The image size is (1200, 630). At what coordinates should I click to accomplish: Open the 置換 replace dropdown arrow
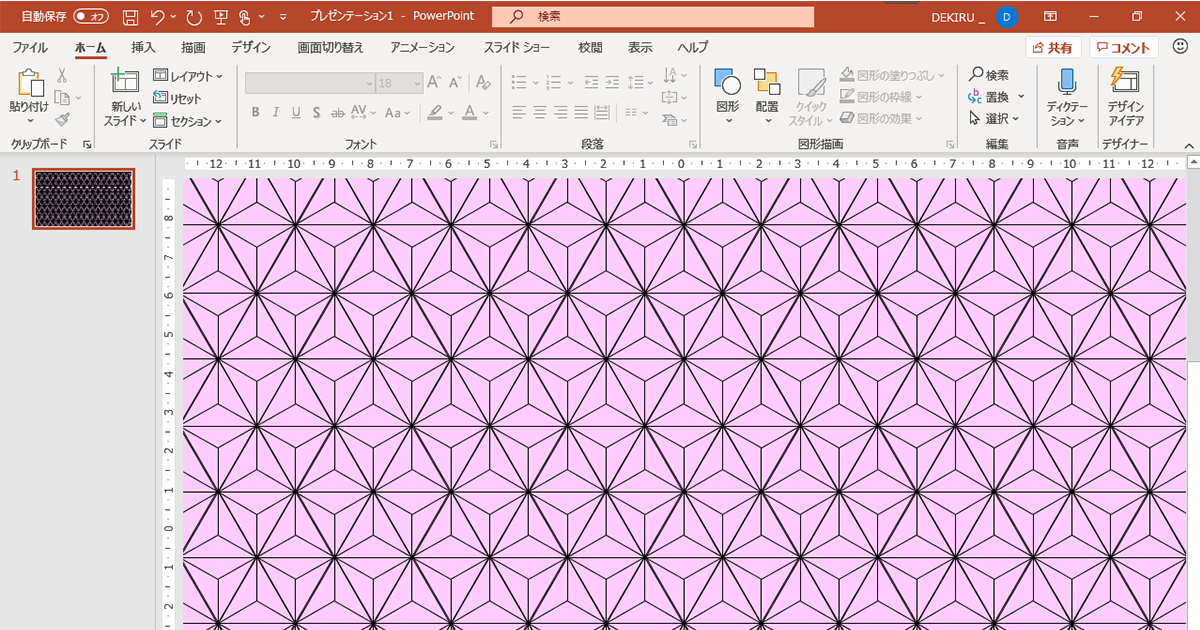(1021, 97)
